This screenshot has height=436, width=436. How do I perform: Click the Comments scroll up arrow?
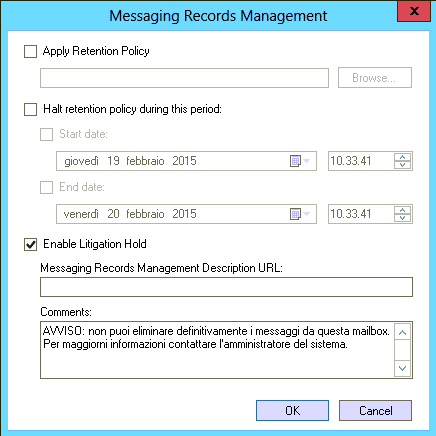(402, 332)
